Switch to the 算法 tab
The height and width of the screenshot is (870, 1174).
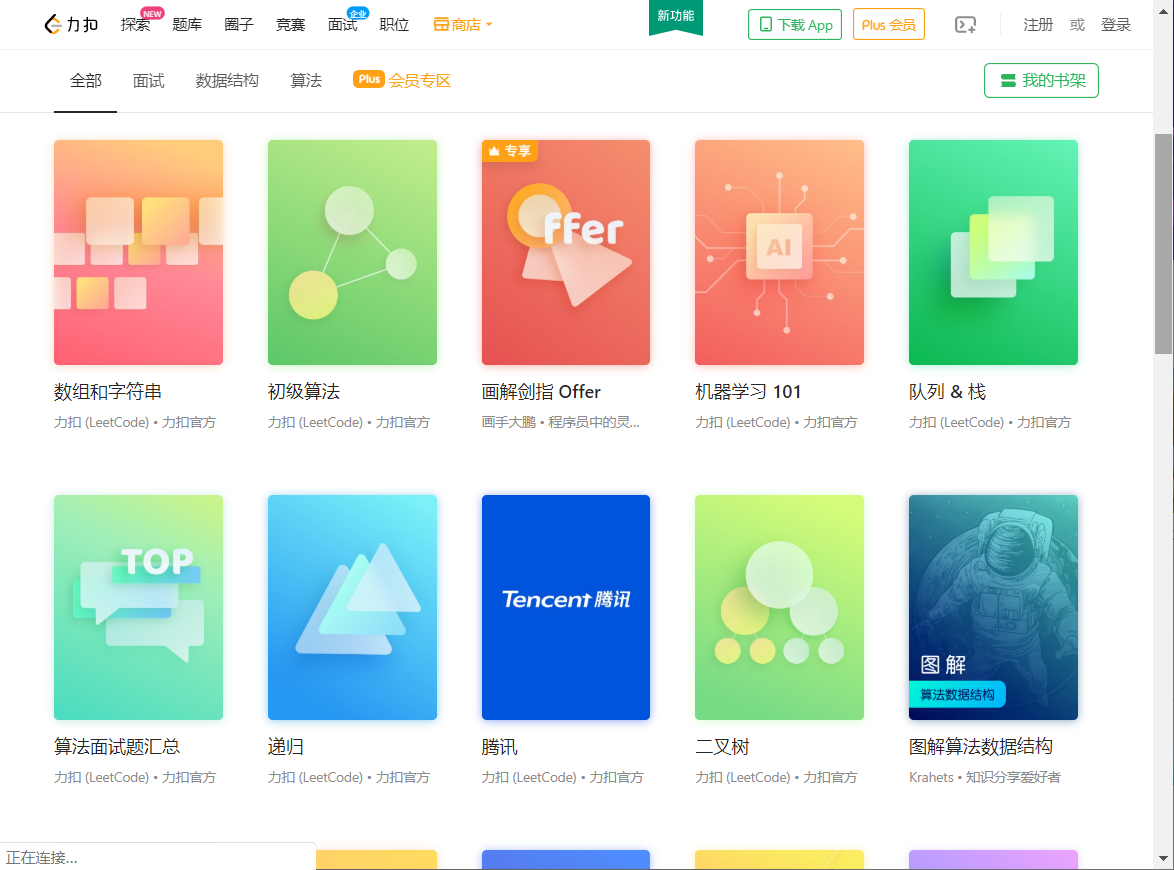click(306, 81)
